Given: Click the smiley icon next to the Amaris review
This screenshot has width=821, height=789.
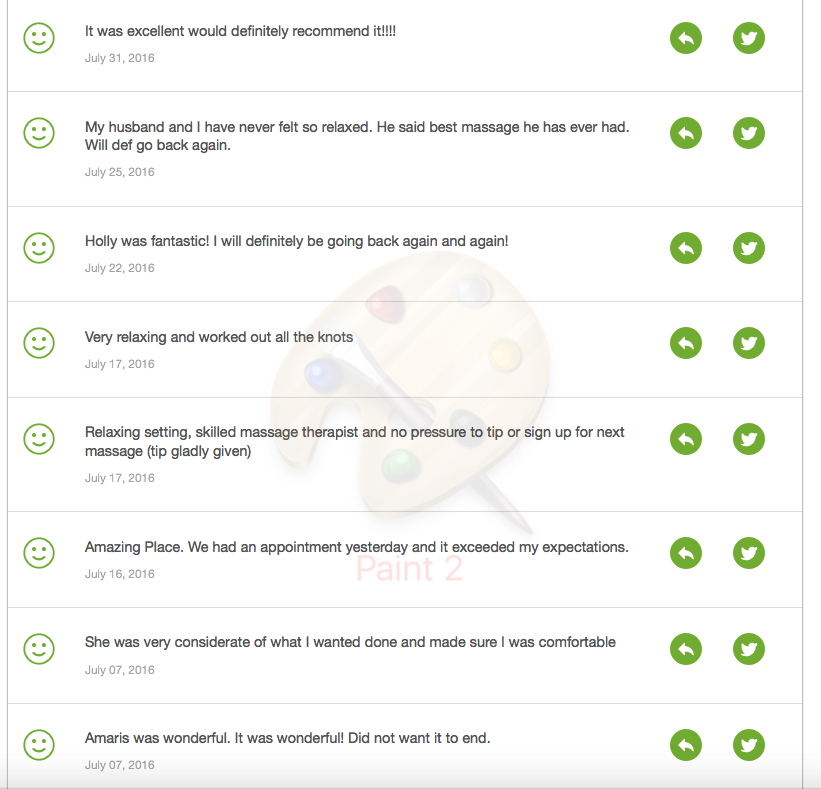Looking at the screenshot, I should [x=39, y=744].
